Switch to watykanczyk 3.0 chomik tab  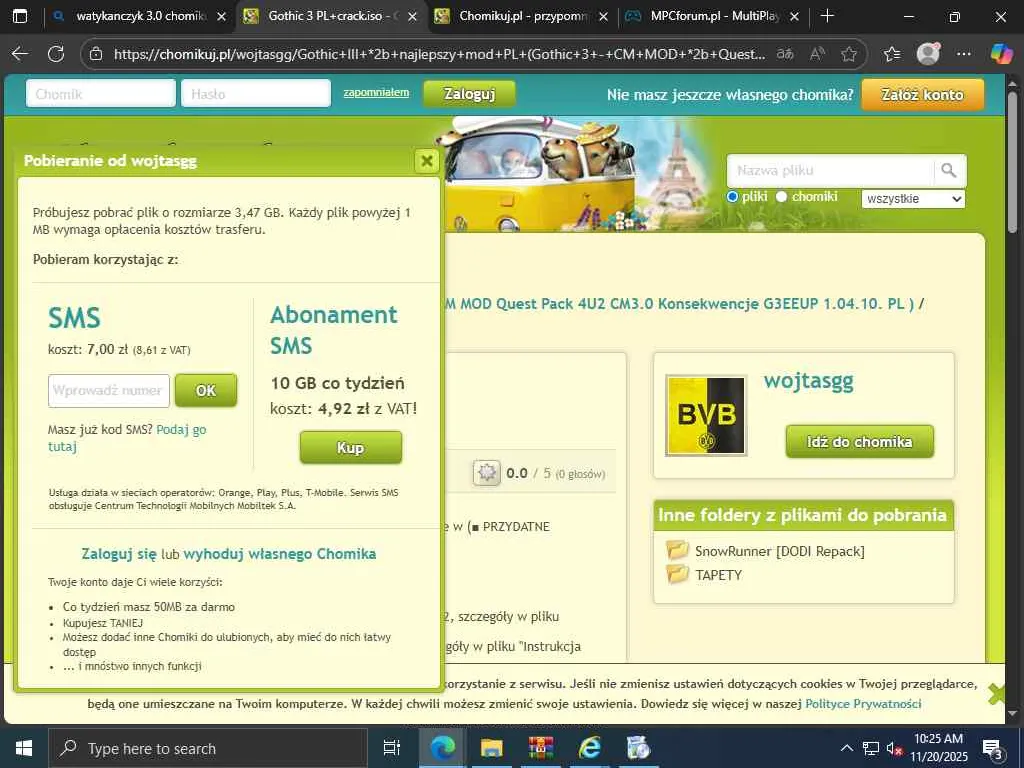pos(140,16)
